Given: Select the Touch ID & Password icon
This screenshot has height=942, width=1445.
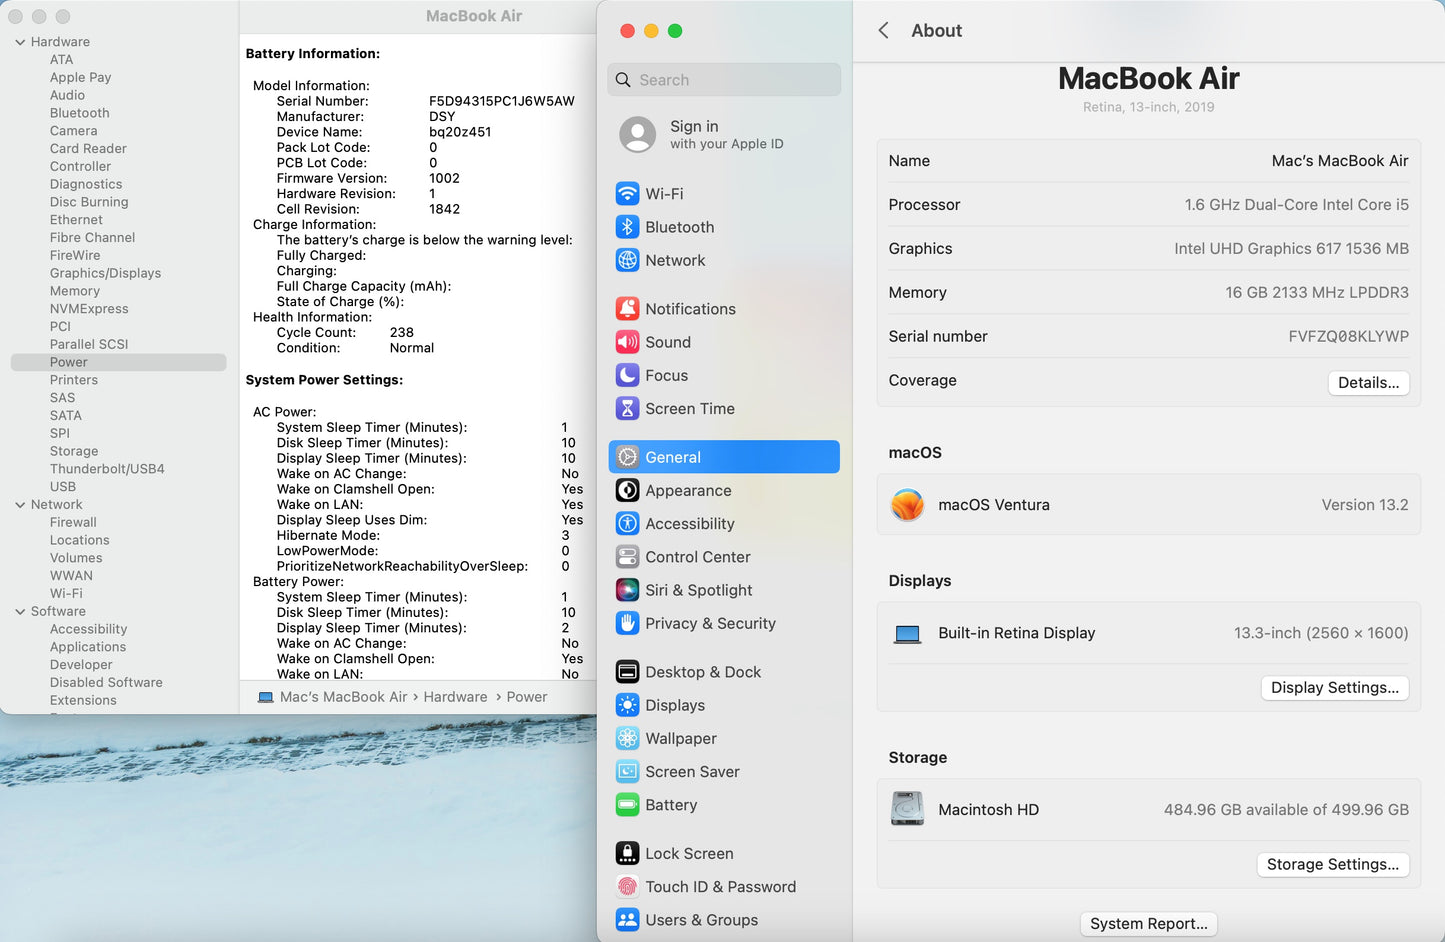Looking at the screenshot, I should 627,886.
